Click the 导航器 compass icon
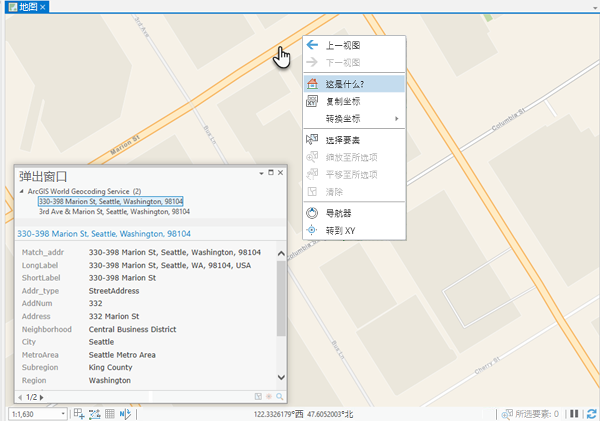Screen dimensions: 600x421 point(312,212)
